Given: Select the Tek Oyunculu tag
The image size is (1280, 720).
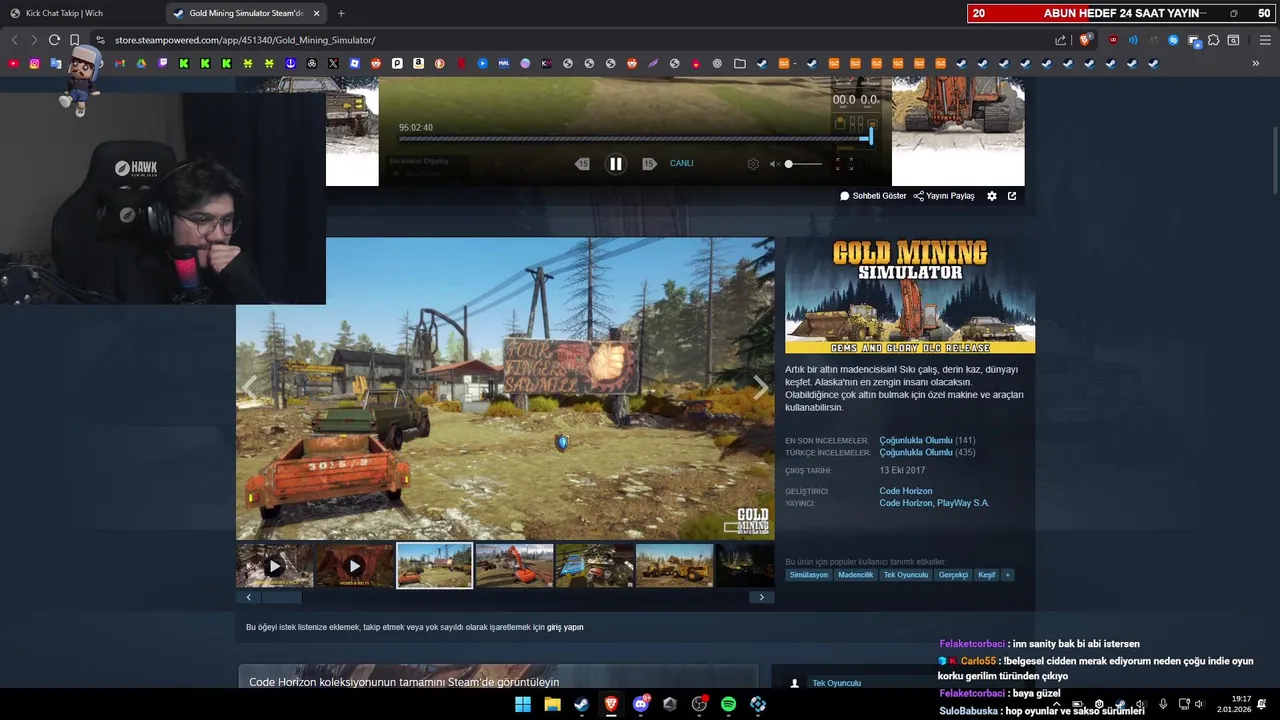Looking at the screenshot, I should (x=905, y=575).
